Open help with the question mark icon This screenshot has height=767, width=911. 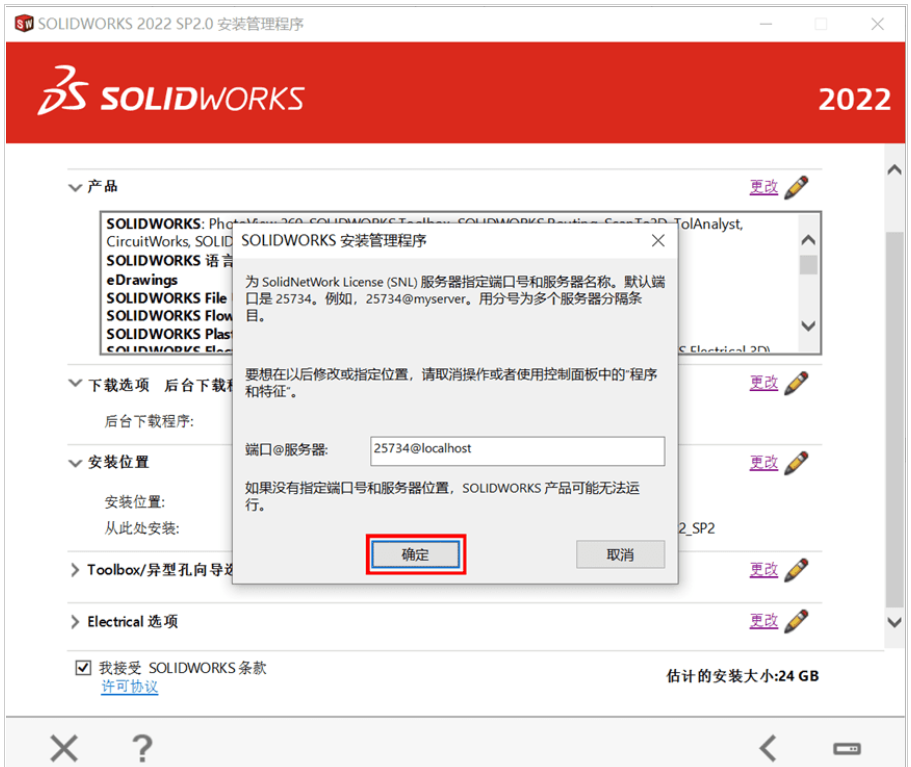point(142,748)
